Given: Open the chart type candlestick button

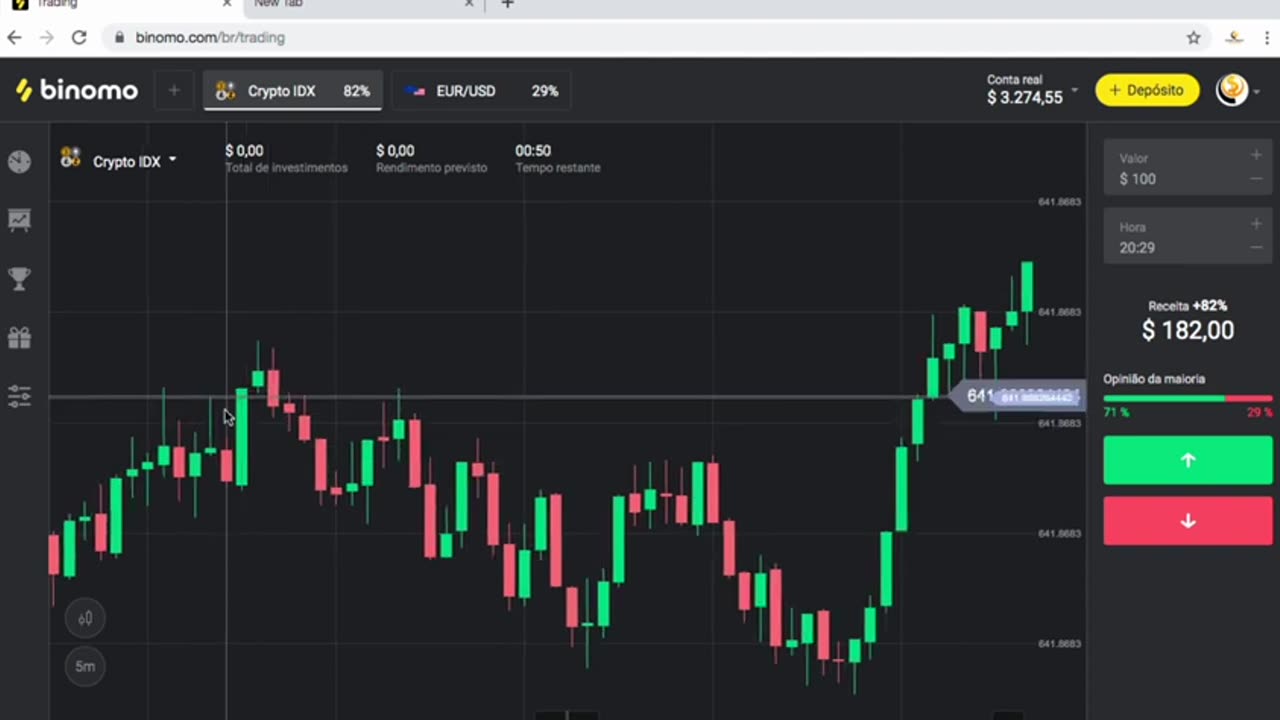Looking at the screenshot, I should pyautogui.click(x=85, y=618).
